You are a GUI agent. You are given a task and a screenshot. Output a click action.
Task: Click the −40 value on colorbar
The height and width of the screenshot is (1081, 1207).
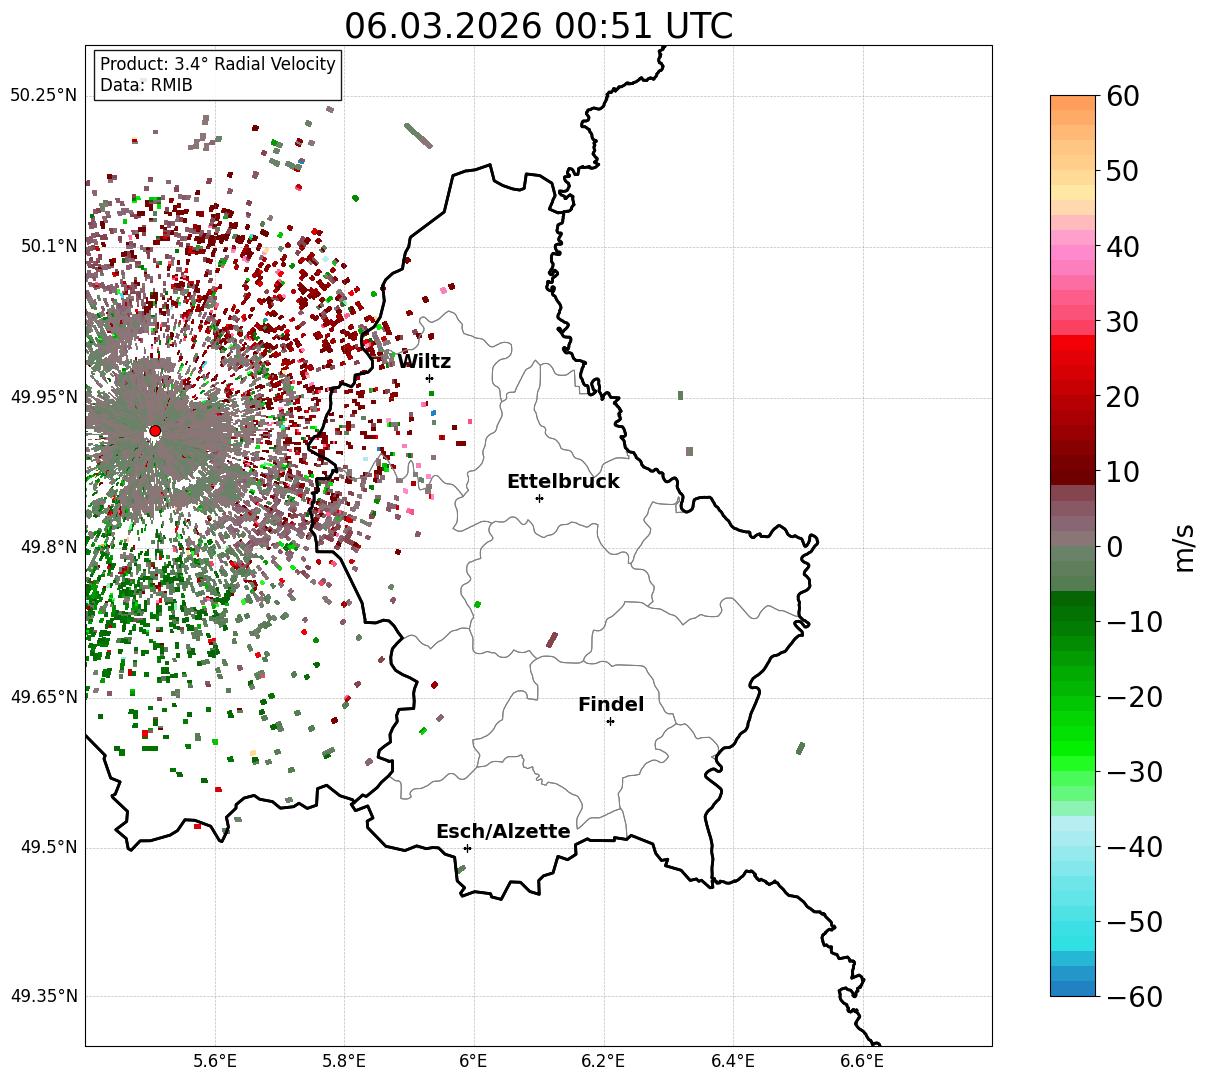[x=1134, y=846]
